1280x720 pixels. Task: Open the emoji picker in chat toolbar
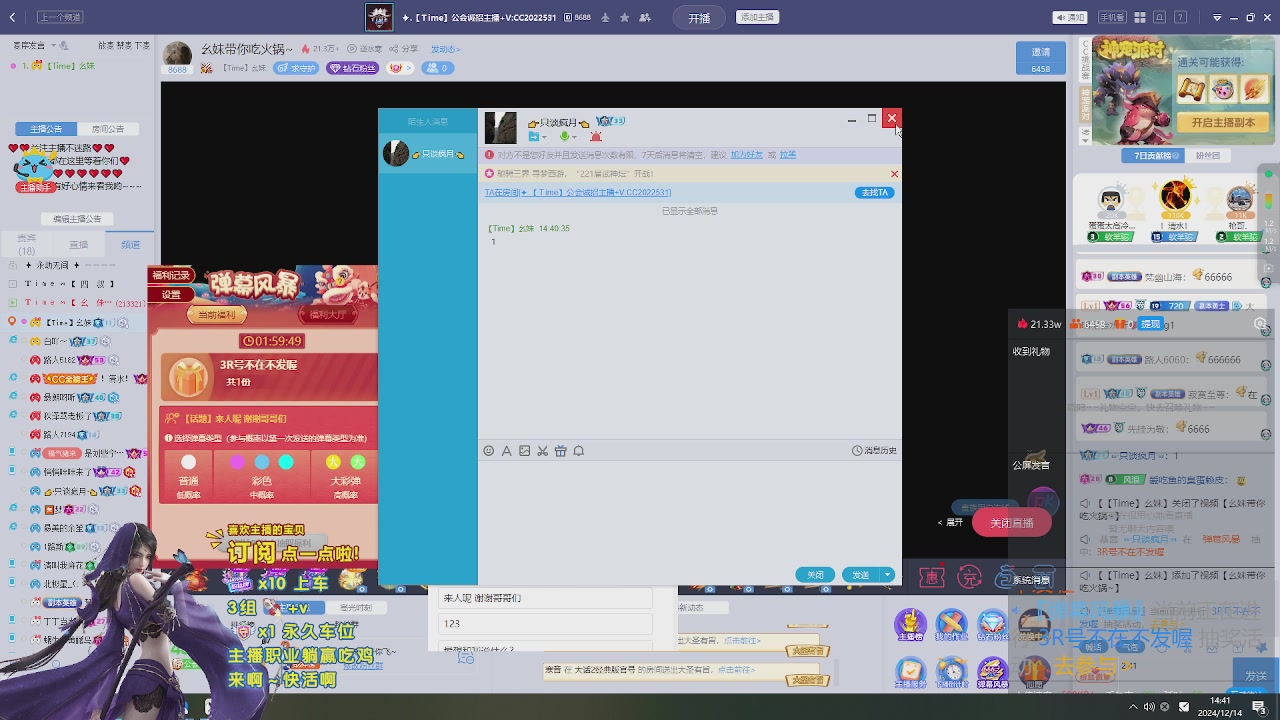click(x=489, y=451)
